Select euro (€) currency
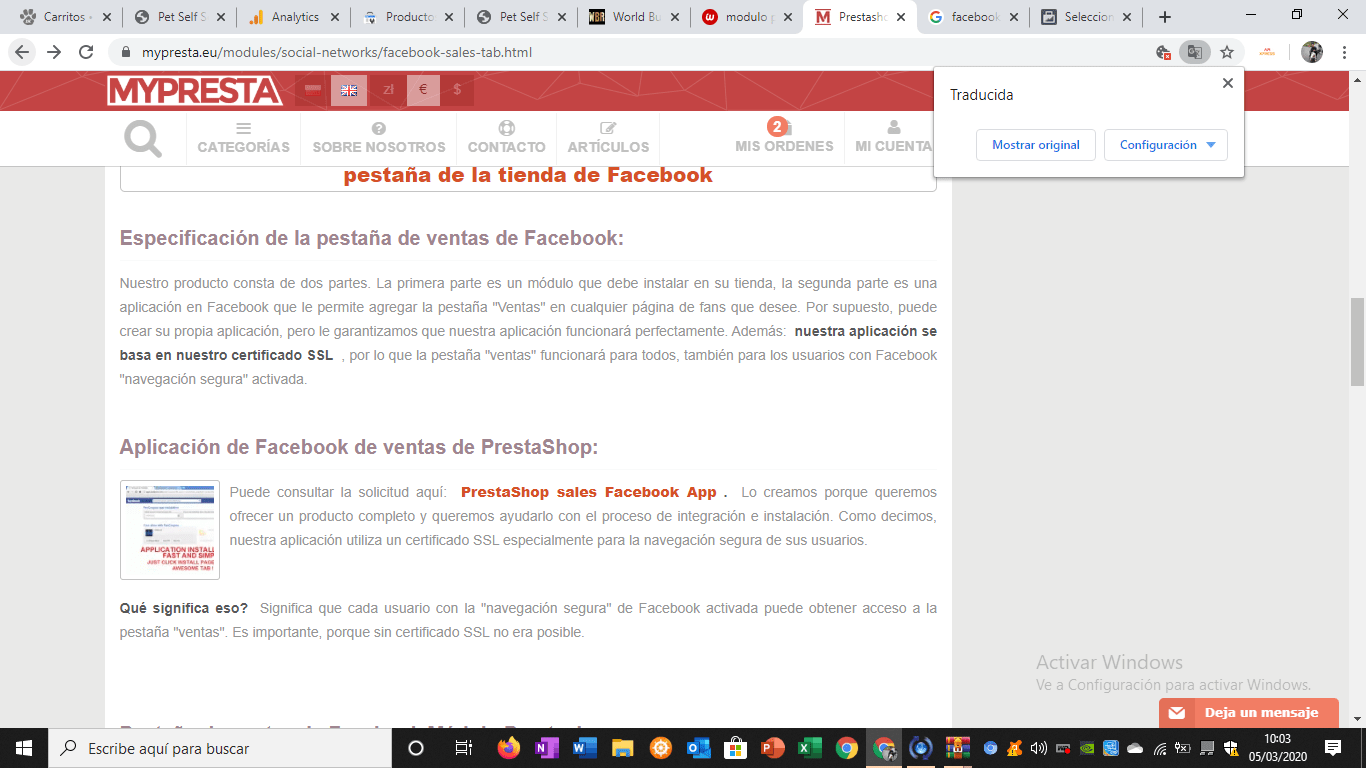This screenshot has height=768, width=1366. pos(423,90)
